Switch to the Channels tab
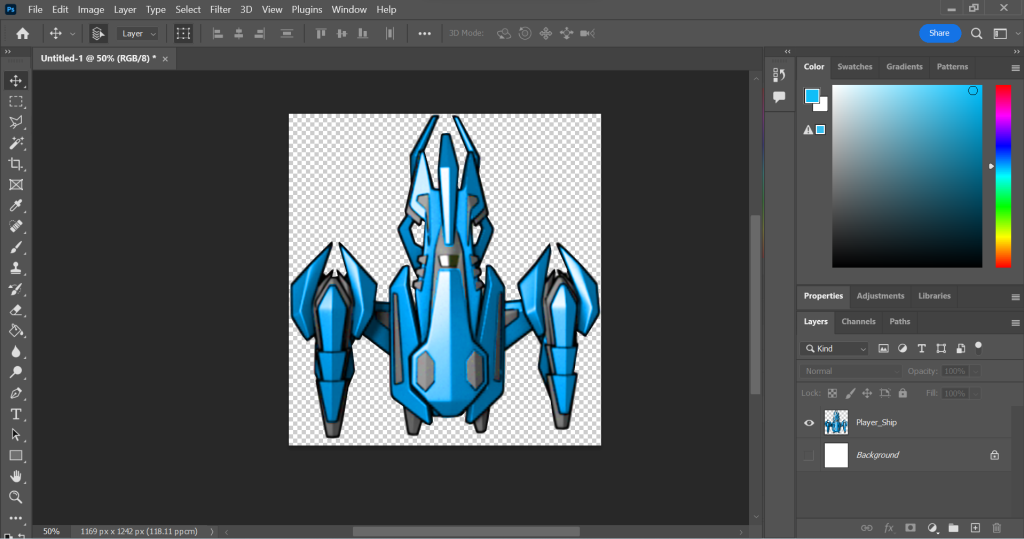 point(858,322)
